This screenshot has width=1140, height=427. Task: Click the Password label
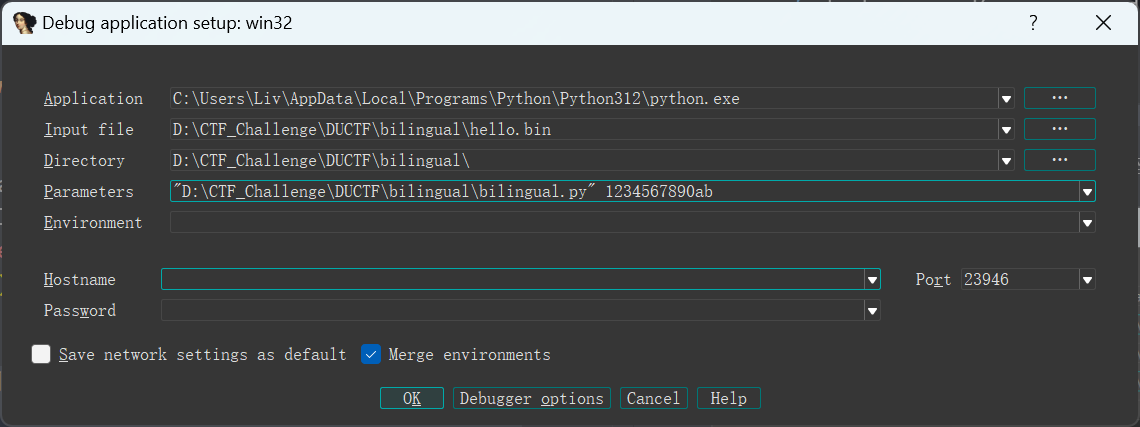point(80,311)
